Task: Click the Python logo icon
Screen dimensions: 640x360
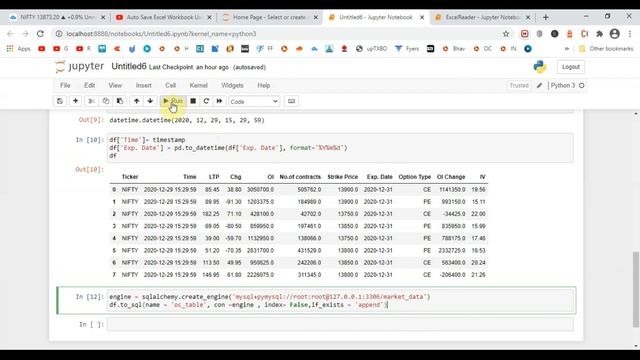Action: 540,67
